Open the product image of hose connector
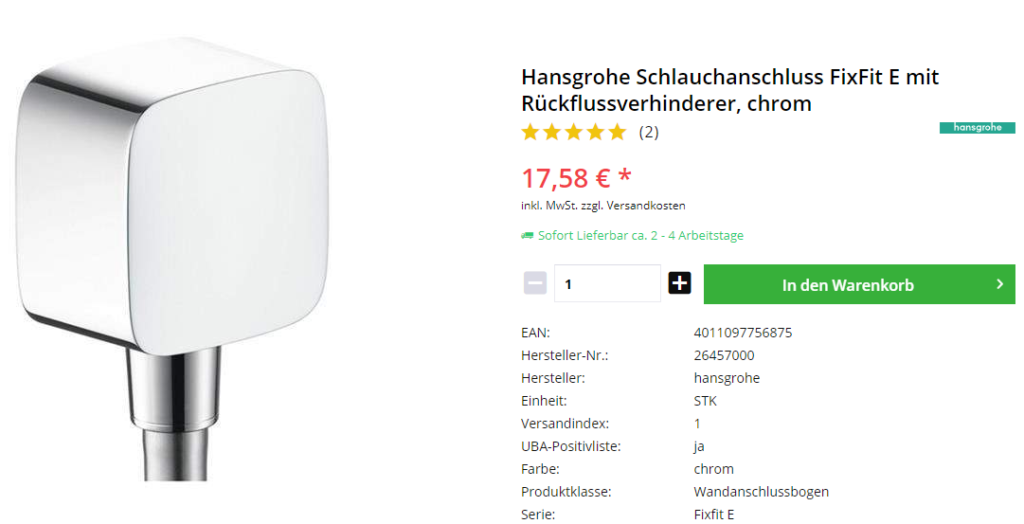Image resolution: width=1024 pixels, height=524 pixels. coord(172,259)
